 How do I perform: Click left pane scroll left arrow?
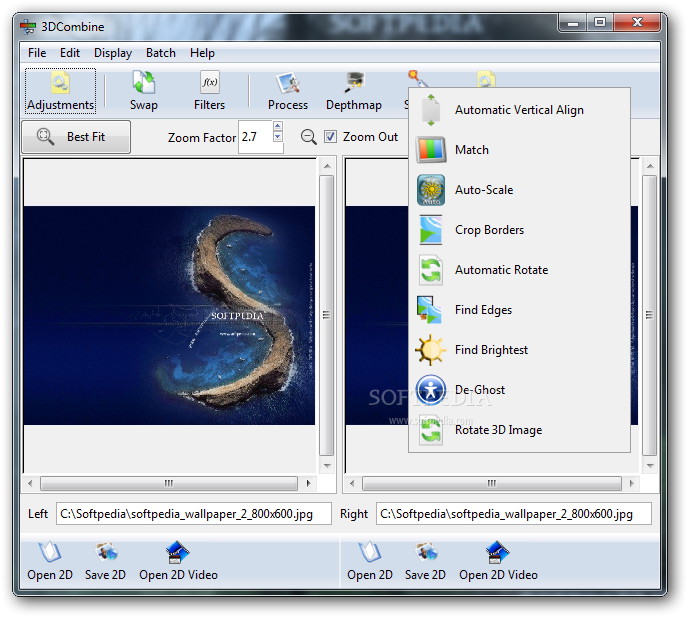pos(30,484)
